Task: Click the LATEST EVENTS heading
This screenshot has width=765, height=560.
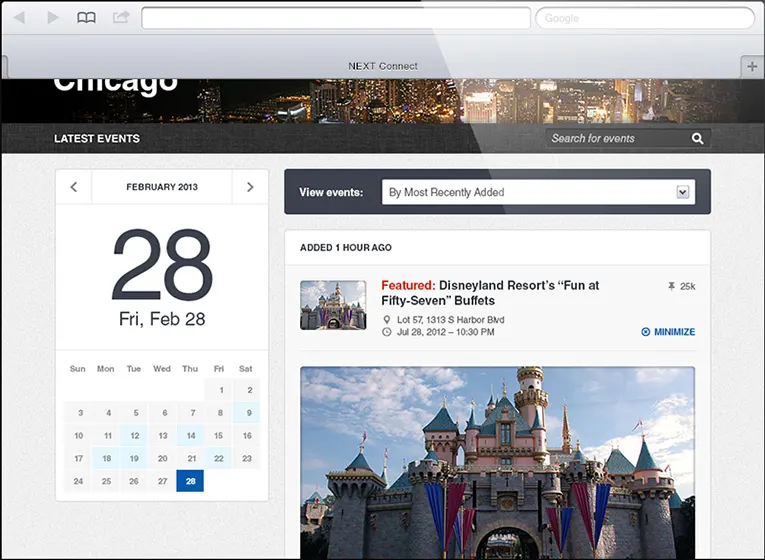Action: [97, 139]
